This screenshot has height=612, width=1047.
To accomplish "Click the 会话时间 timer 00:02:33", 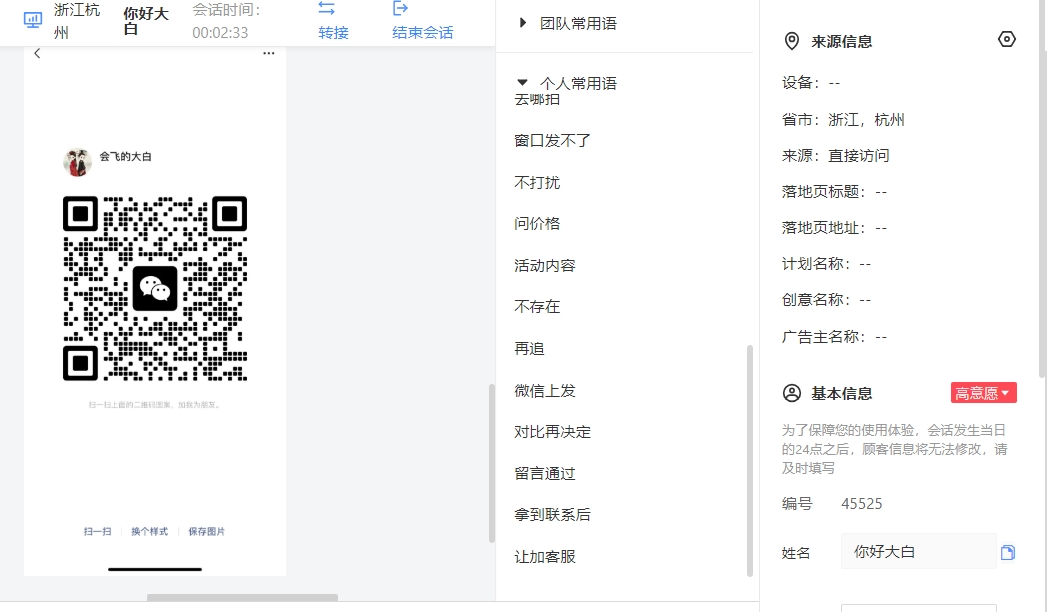I will (x=220, y=33).
